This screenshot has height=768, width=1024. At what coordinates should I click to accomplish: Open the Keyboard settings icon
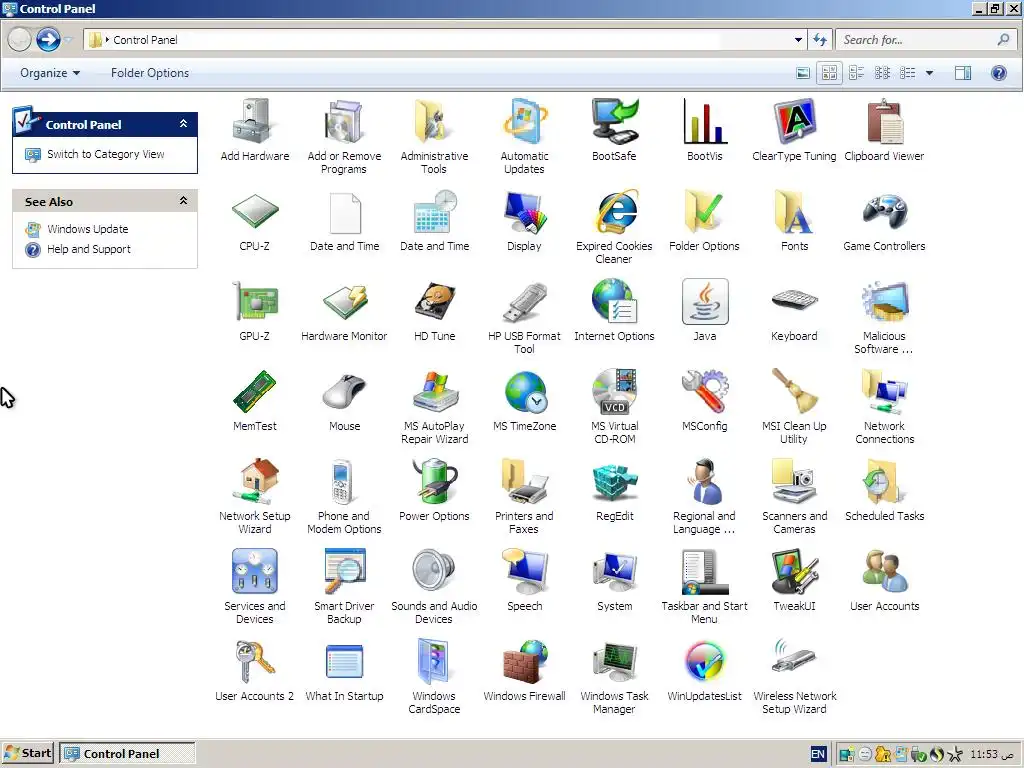click(x=794, y=311)
